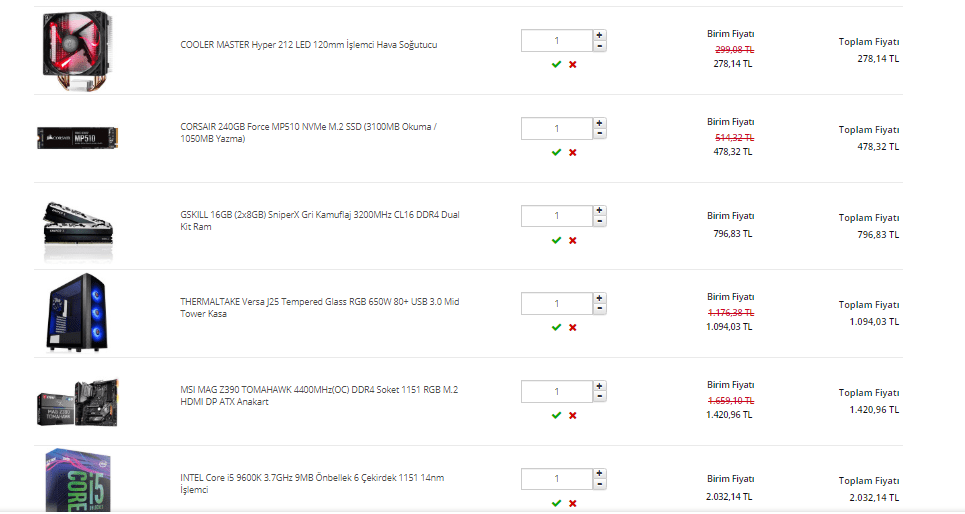The width and height of the screenshot is (965, 514).
Task: Increase quantity of COOLER MASTER cooler with plus
Action: pyautogui.click(x=599, y=35)
